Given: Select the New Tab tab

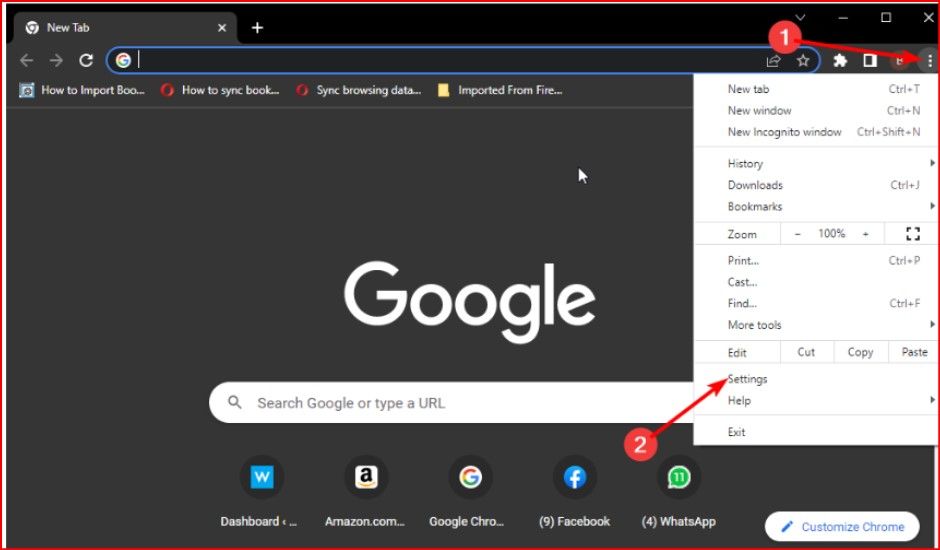Looking at the screenshot, I should click(123, 28).
